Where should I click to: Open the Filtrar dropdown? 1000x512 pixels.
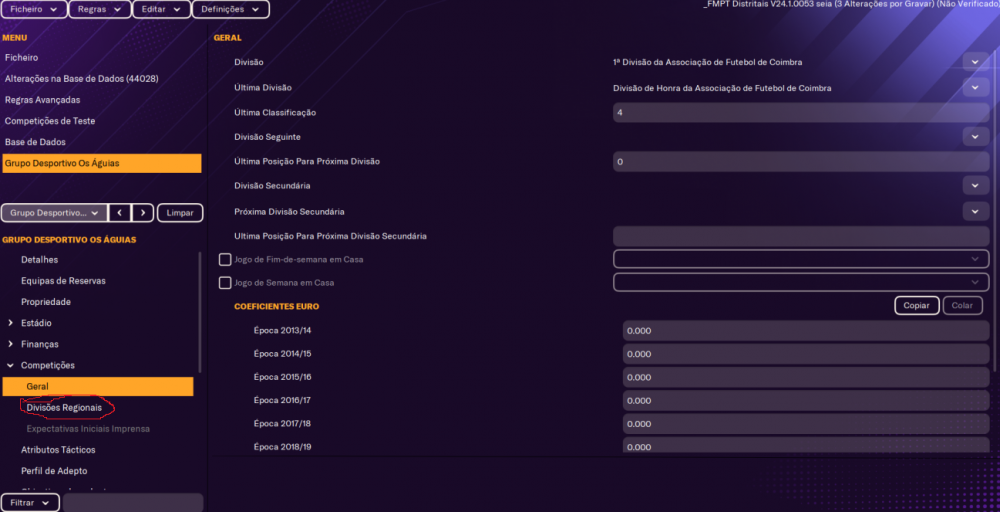(30, 502)
